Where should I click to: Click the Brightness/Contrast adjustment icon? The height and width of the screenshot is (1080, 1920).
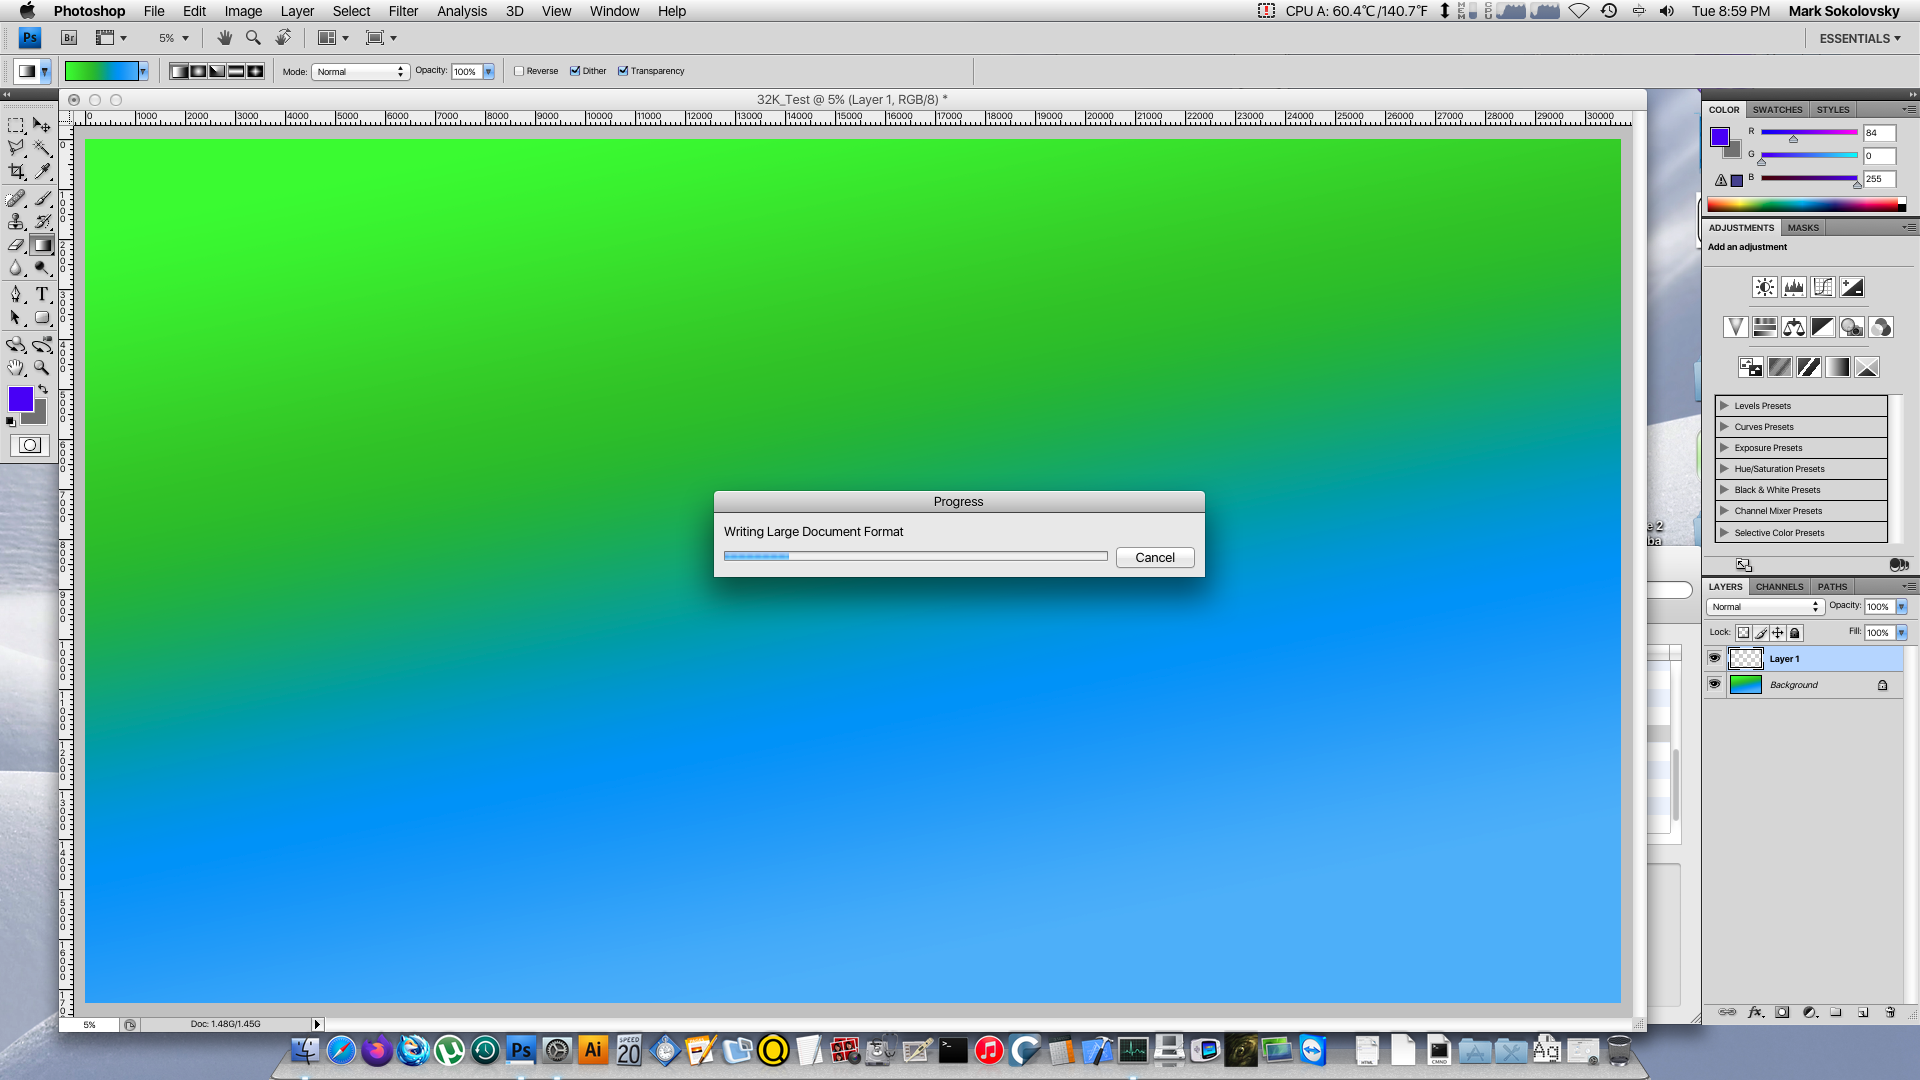[x=1764, y=288]
